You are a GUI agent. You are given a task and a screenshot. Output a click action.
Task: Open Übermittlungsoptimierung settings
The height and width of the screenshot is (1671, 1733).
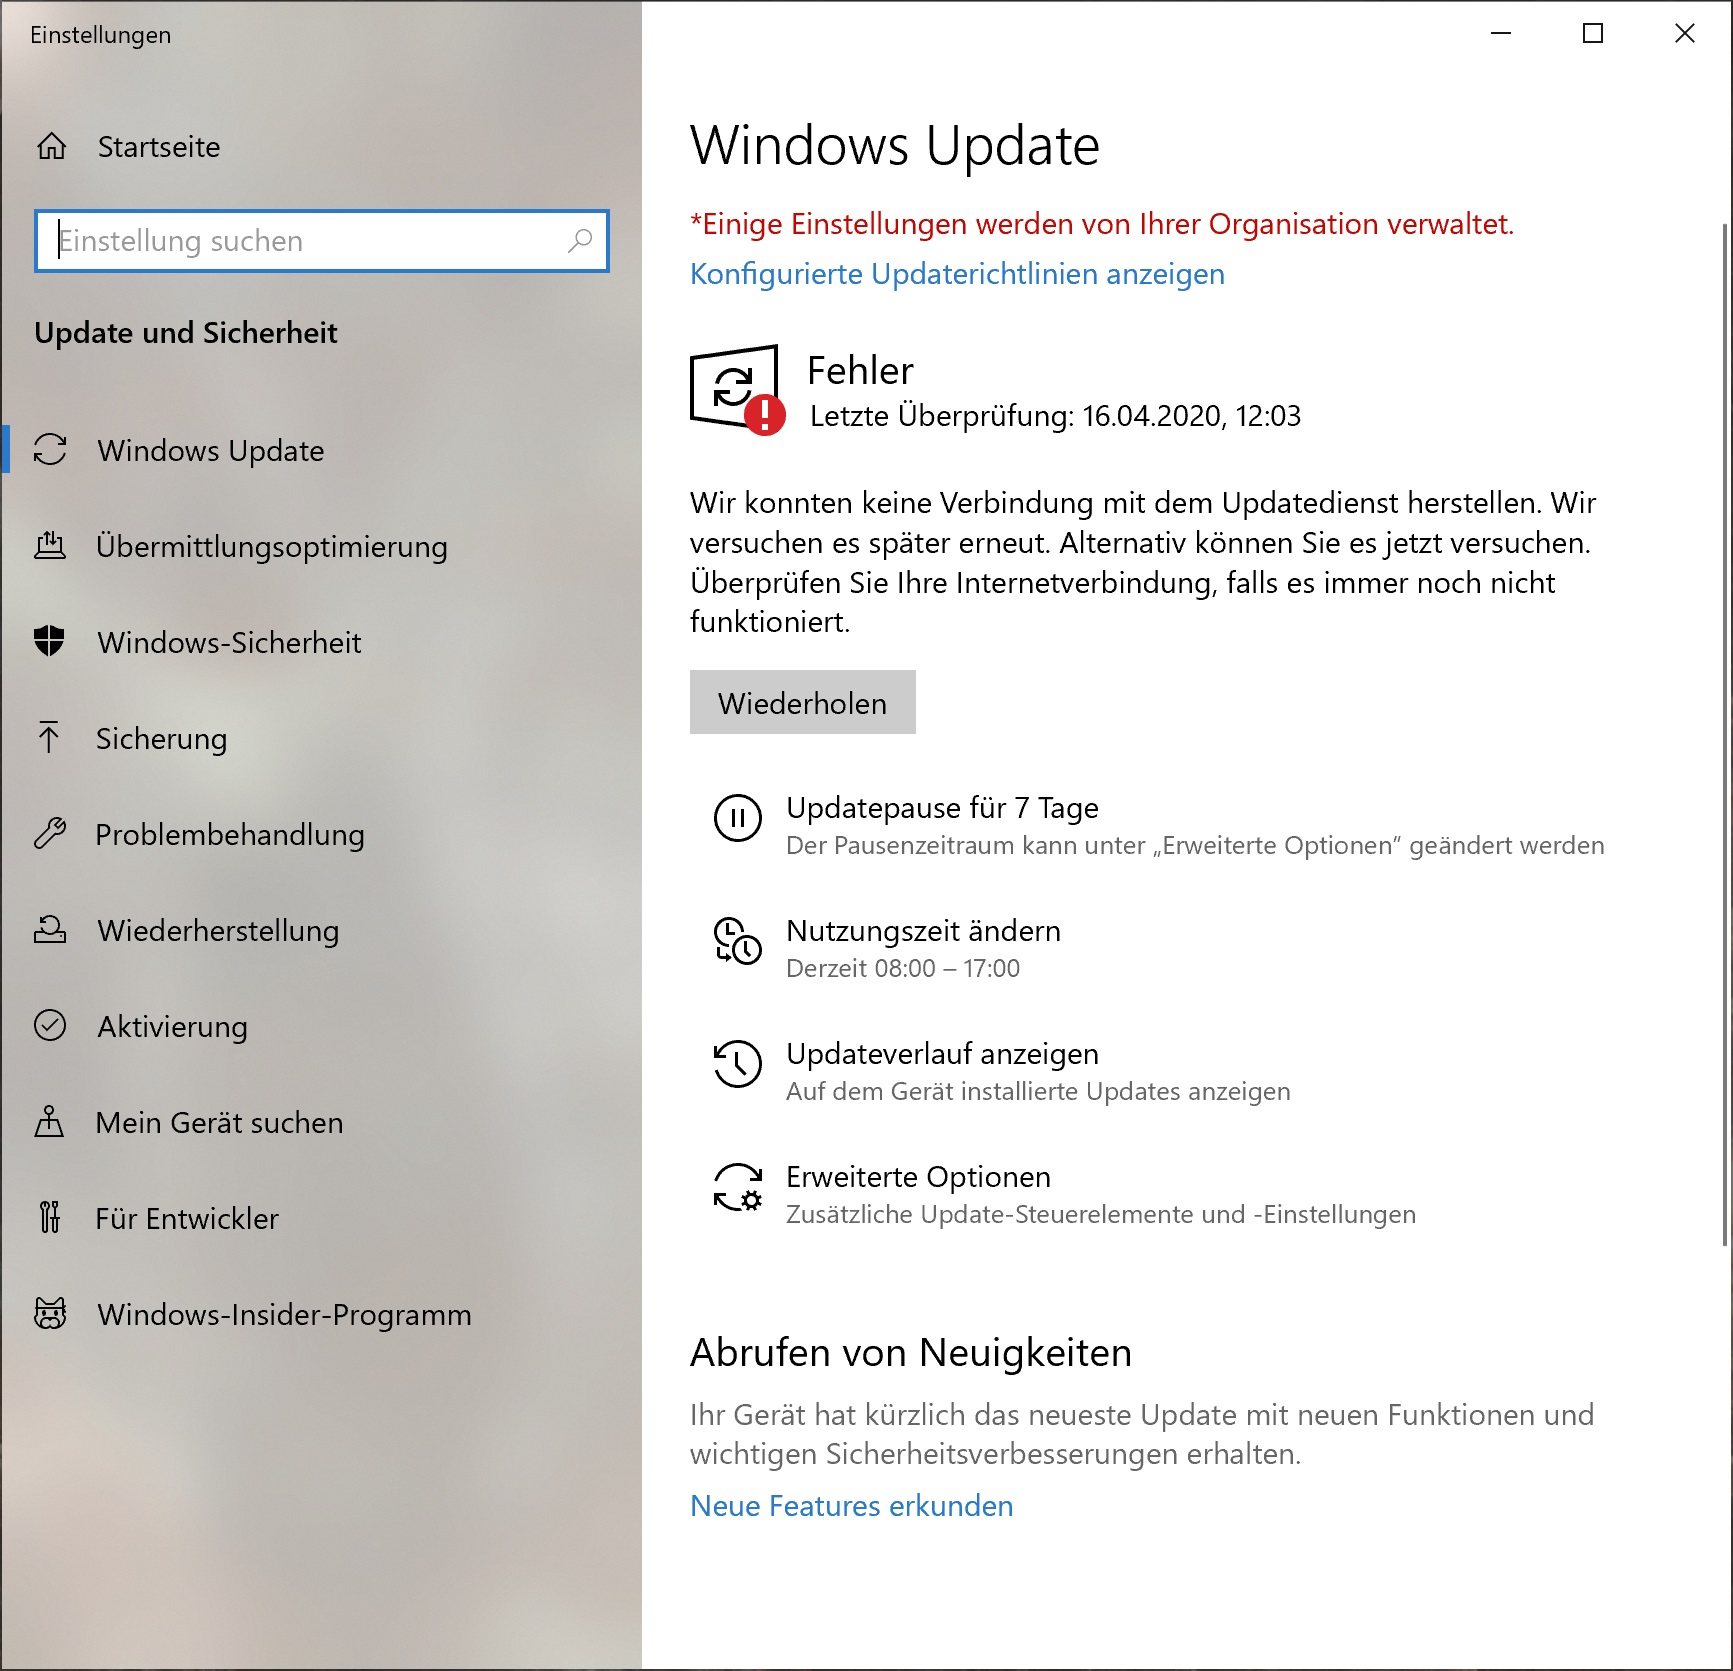pos(320,546)
